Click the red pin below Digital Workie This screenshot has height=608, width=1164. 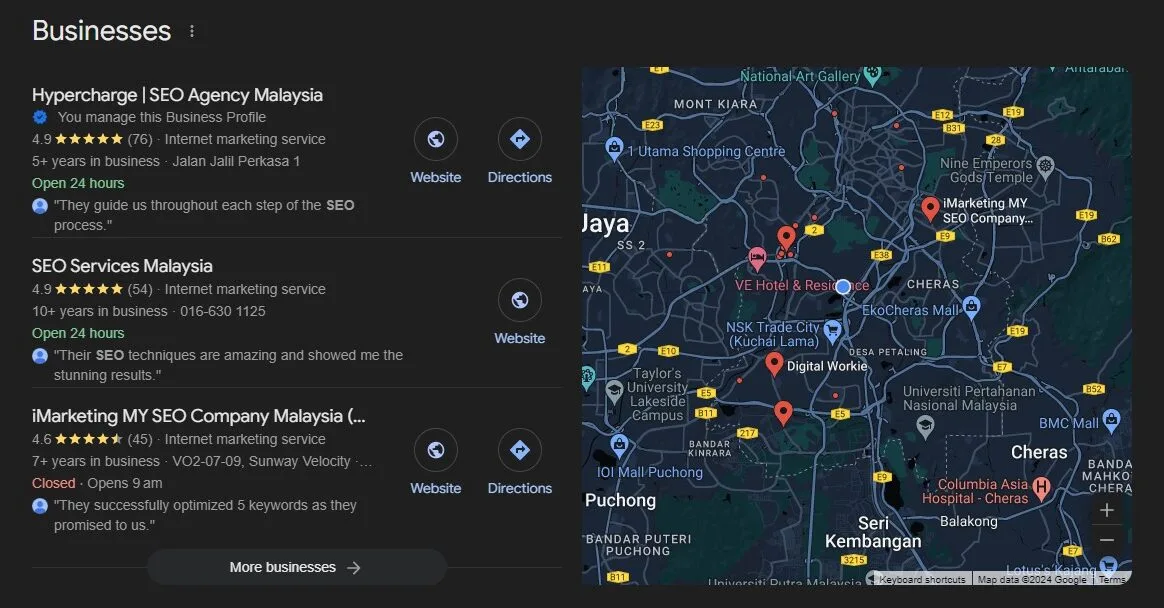(783, 412)
